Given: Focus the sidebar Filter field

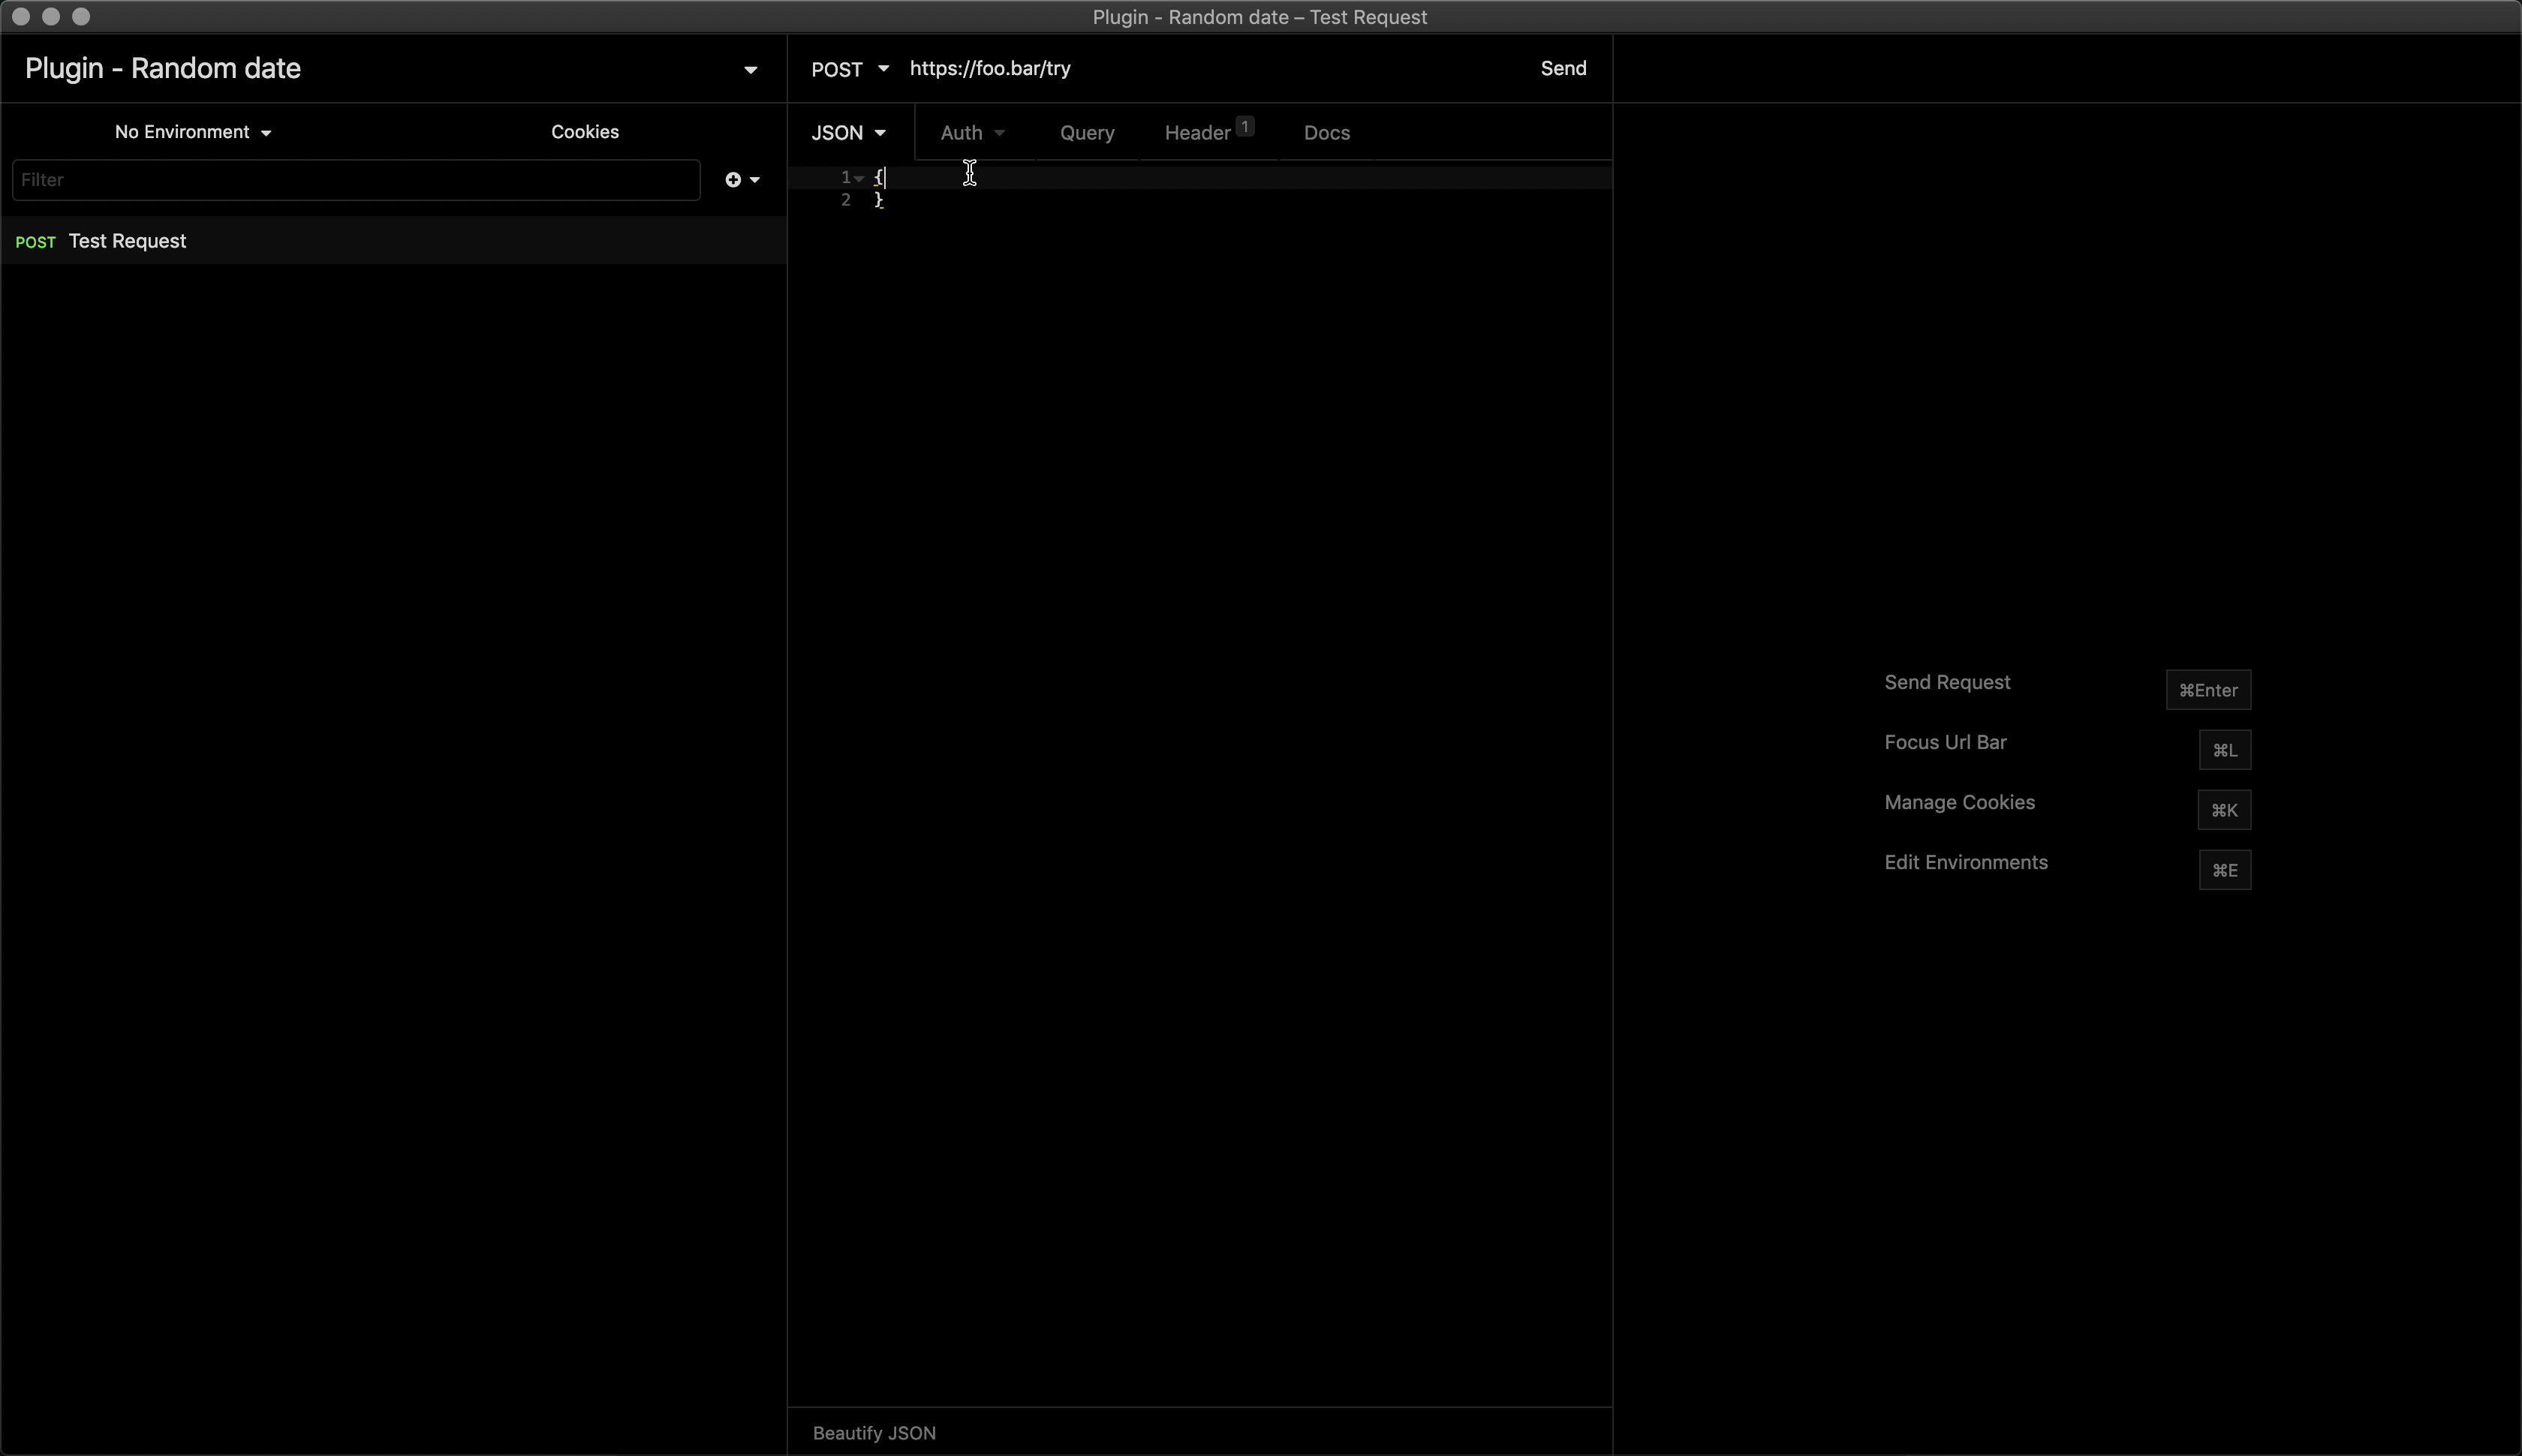Looking at the screenshot, I should coord(355,180).
